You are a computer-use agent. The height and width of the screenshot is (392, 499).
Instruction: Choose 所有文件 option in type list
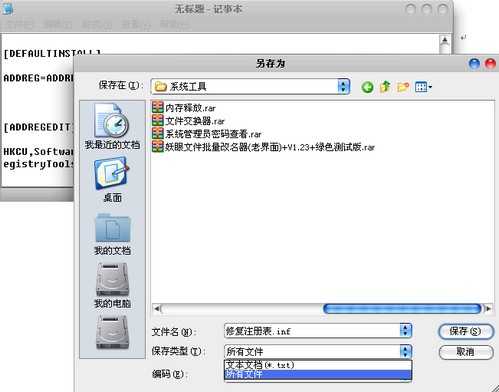[318, 374]
